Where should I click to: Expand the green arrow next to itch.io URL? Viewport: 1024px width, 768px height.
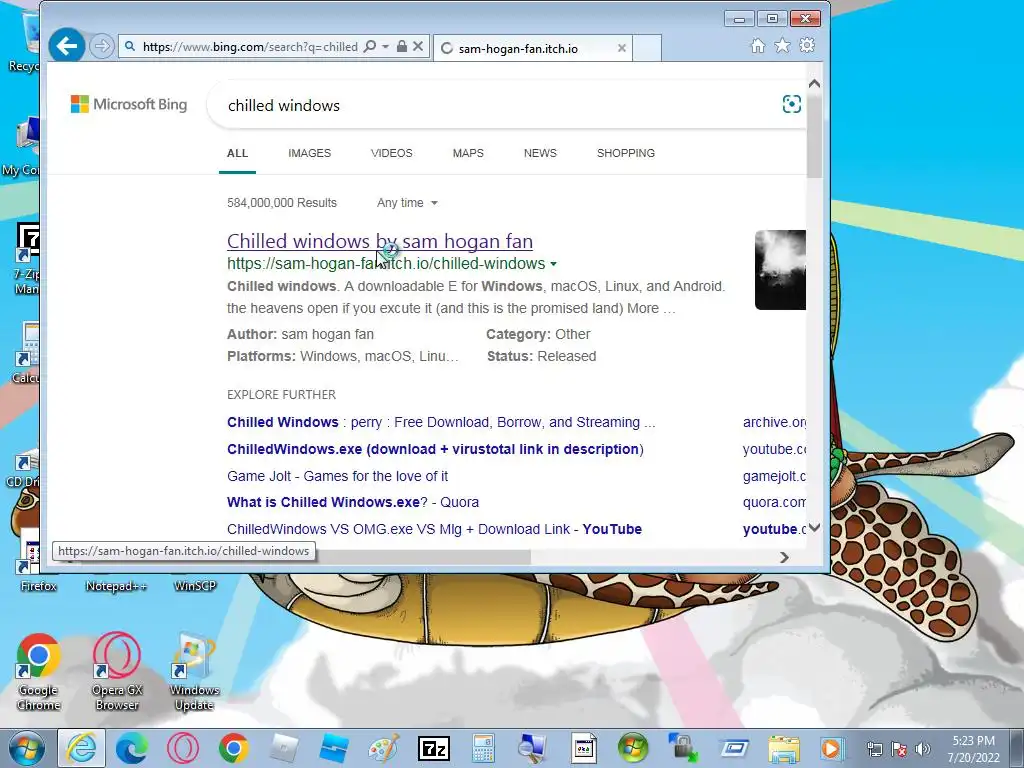[x=554, y=264]
